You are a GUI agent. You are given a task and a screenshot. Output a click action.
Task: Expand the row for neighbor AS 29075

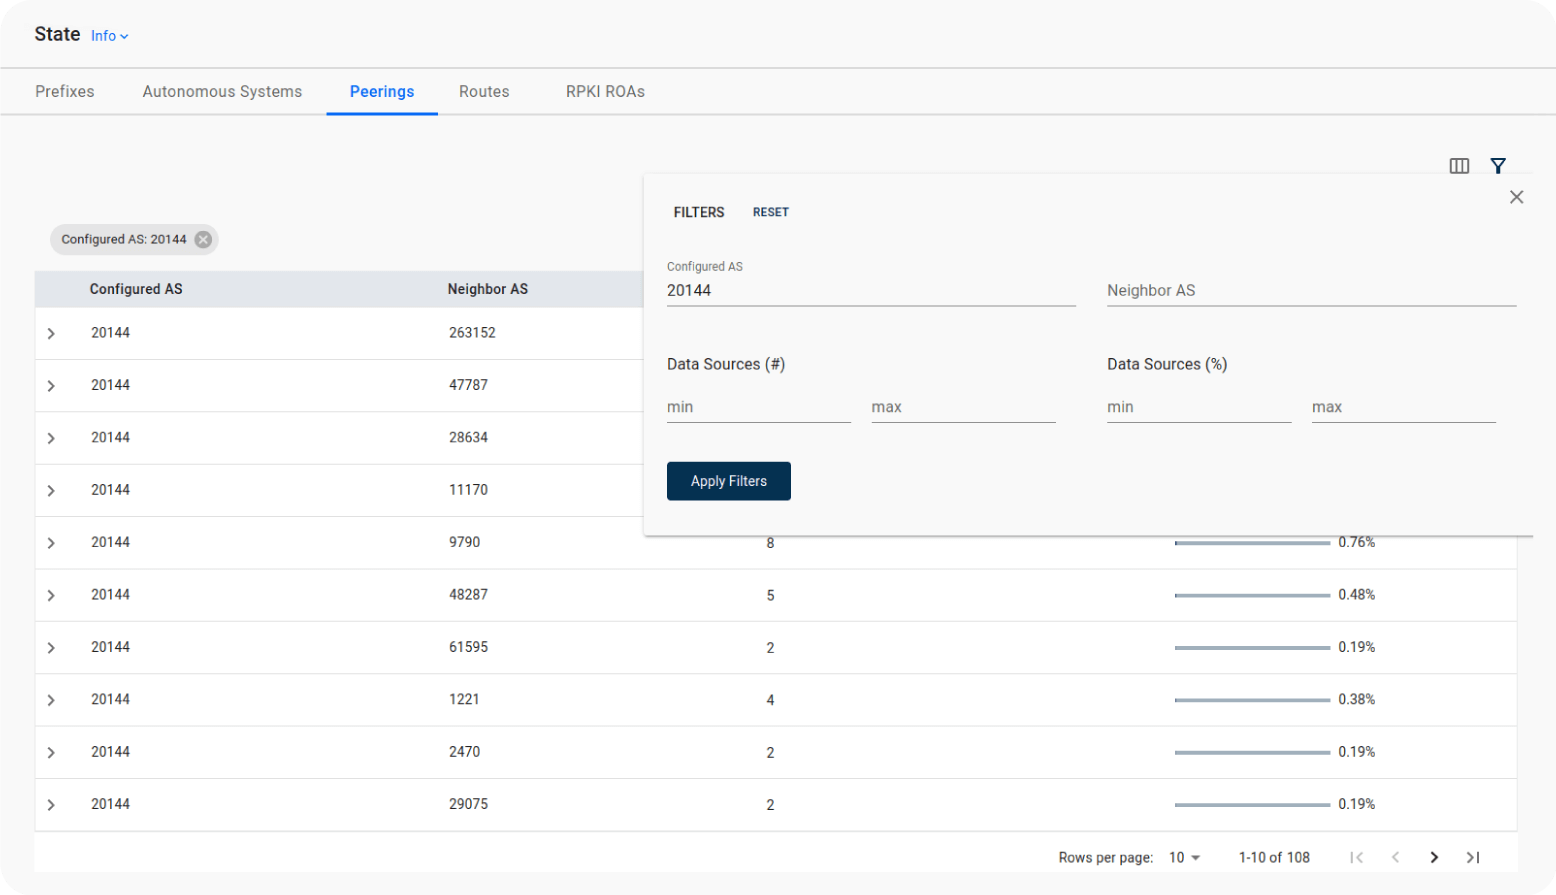tap(51, 805)
